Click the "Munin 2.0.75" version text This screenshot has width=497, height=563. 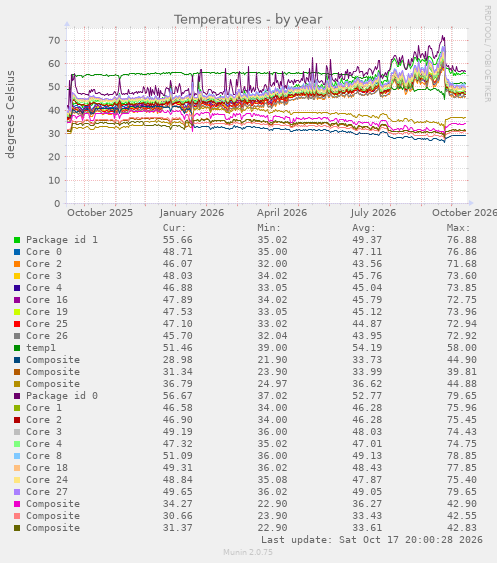click(x=248, y=552)
